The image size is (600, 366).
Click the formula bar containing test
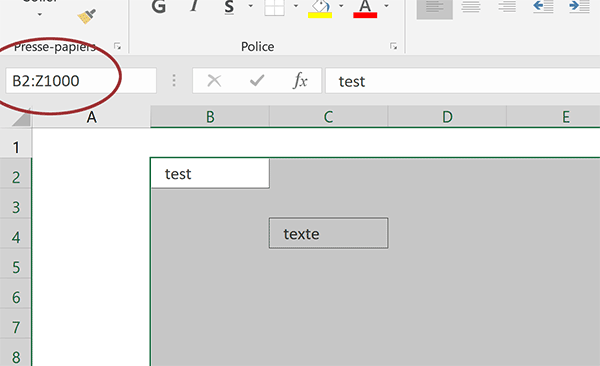tap(463, 81)
